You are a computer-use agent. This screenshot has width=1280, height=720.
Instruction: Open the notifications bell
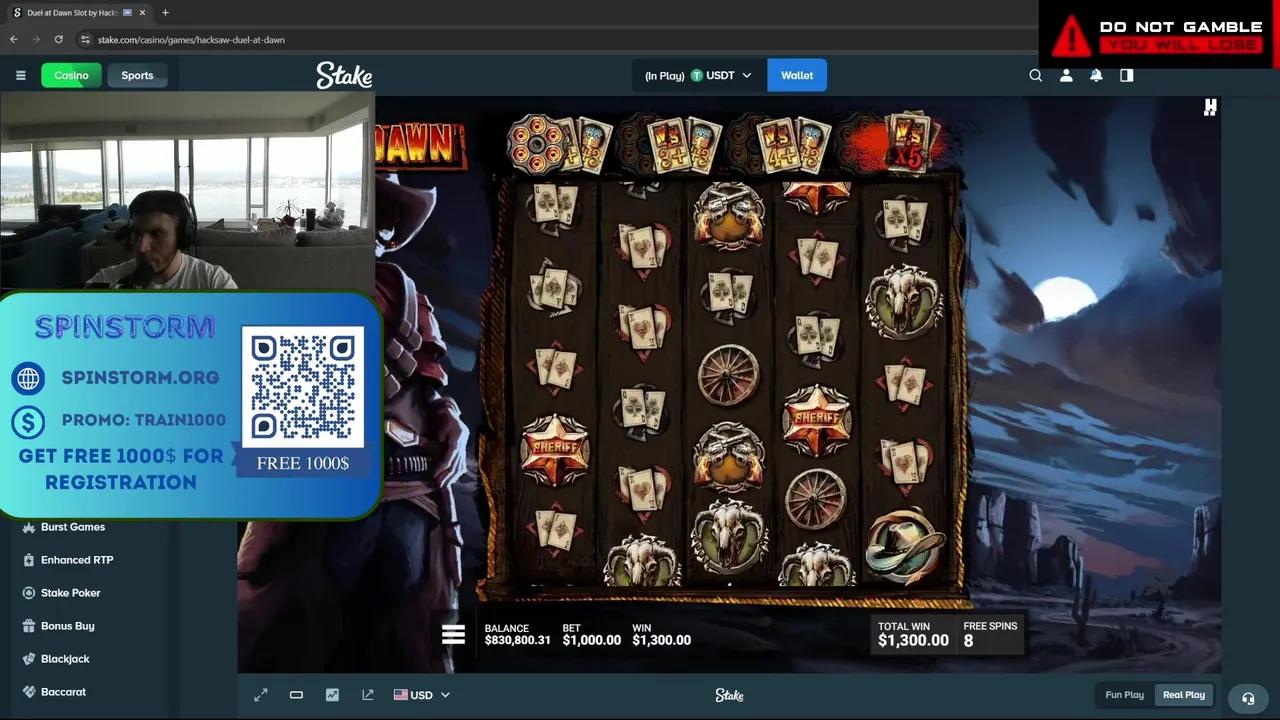pyautogui.click(x=1096, y=75)
